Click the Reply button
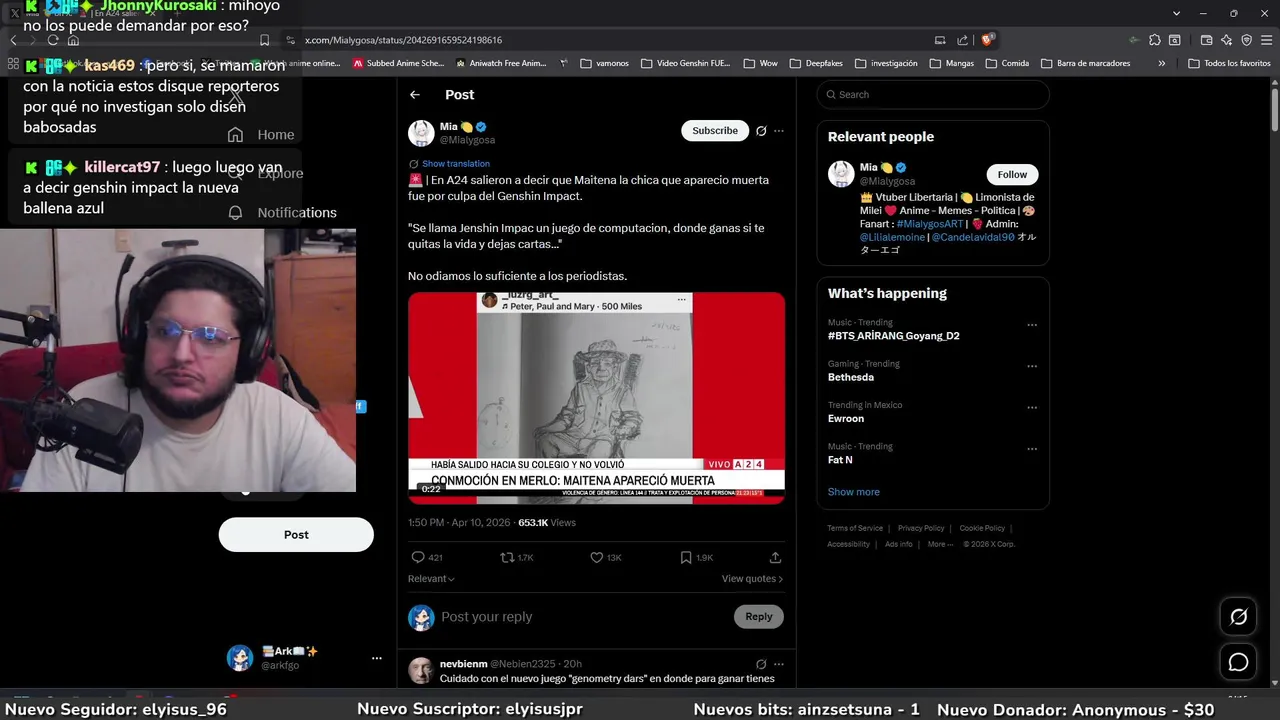This screenshot has height=720, width=1280. [759, 617]
